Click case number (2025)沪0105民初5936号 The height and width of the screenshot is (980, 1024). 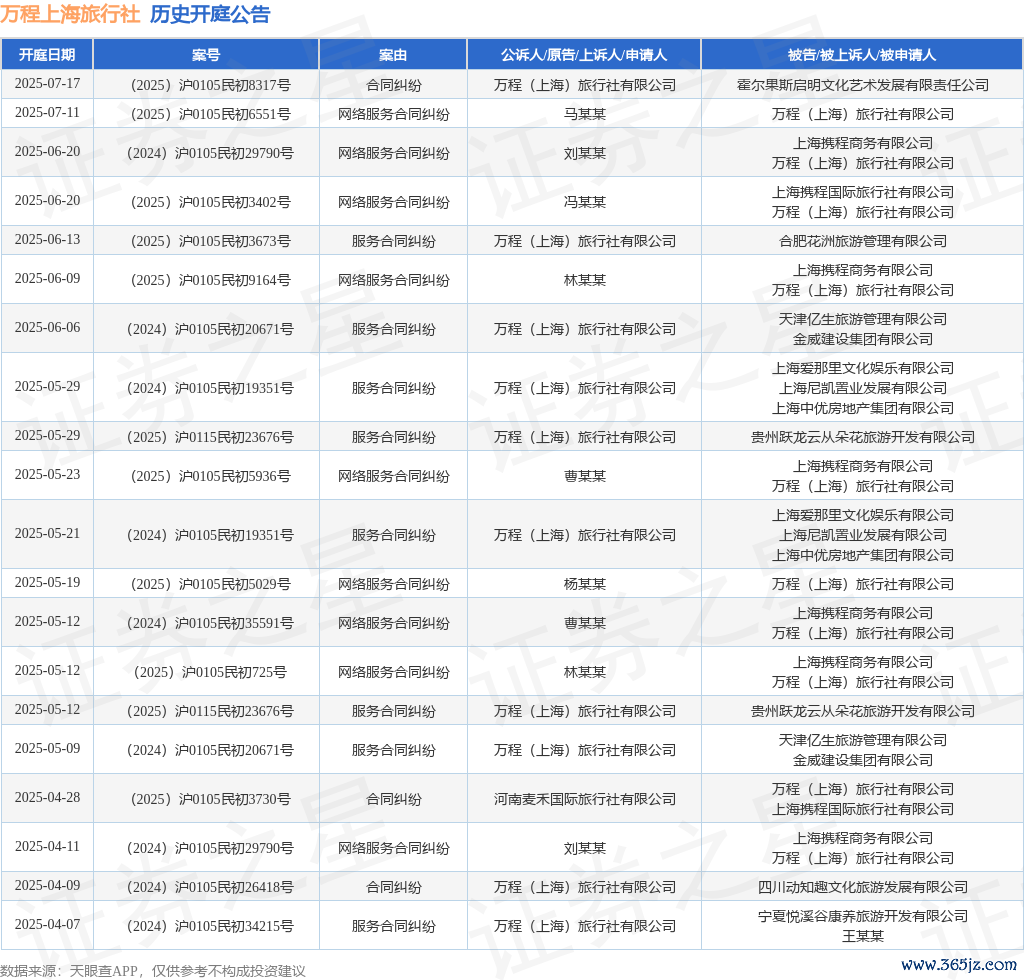point(210,477)
